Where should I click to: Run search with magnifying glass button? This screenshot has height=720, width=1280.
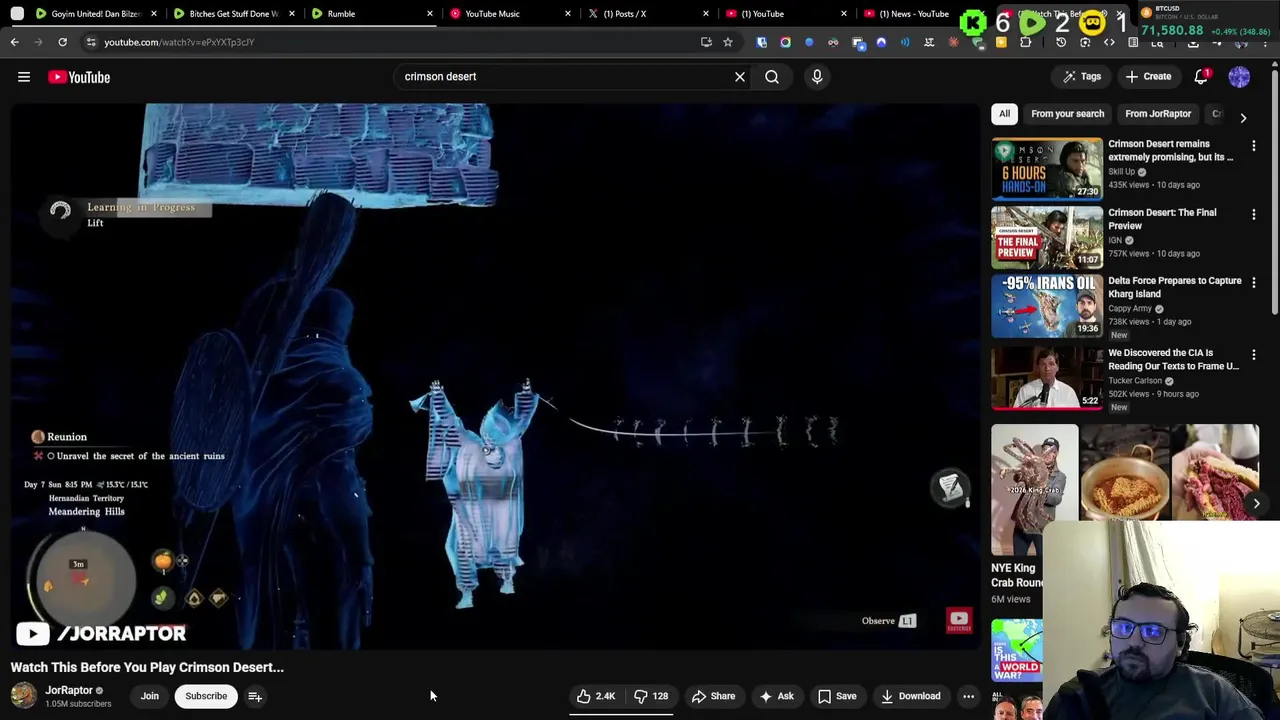pos(772,77)
